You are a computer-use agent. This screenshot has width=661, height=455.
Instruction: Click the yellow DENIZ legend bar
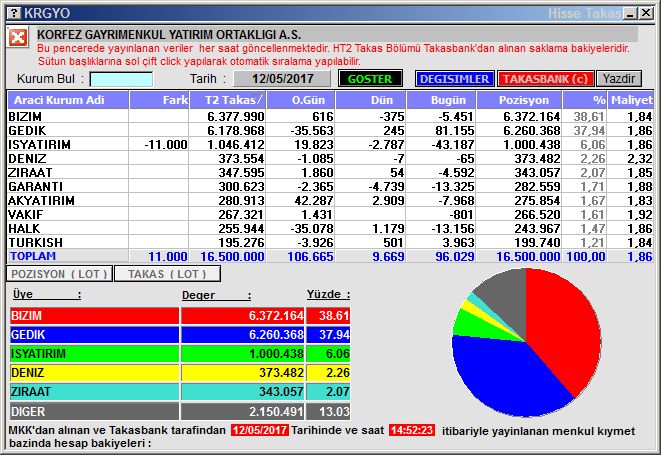(94, 372)
